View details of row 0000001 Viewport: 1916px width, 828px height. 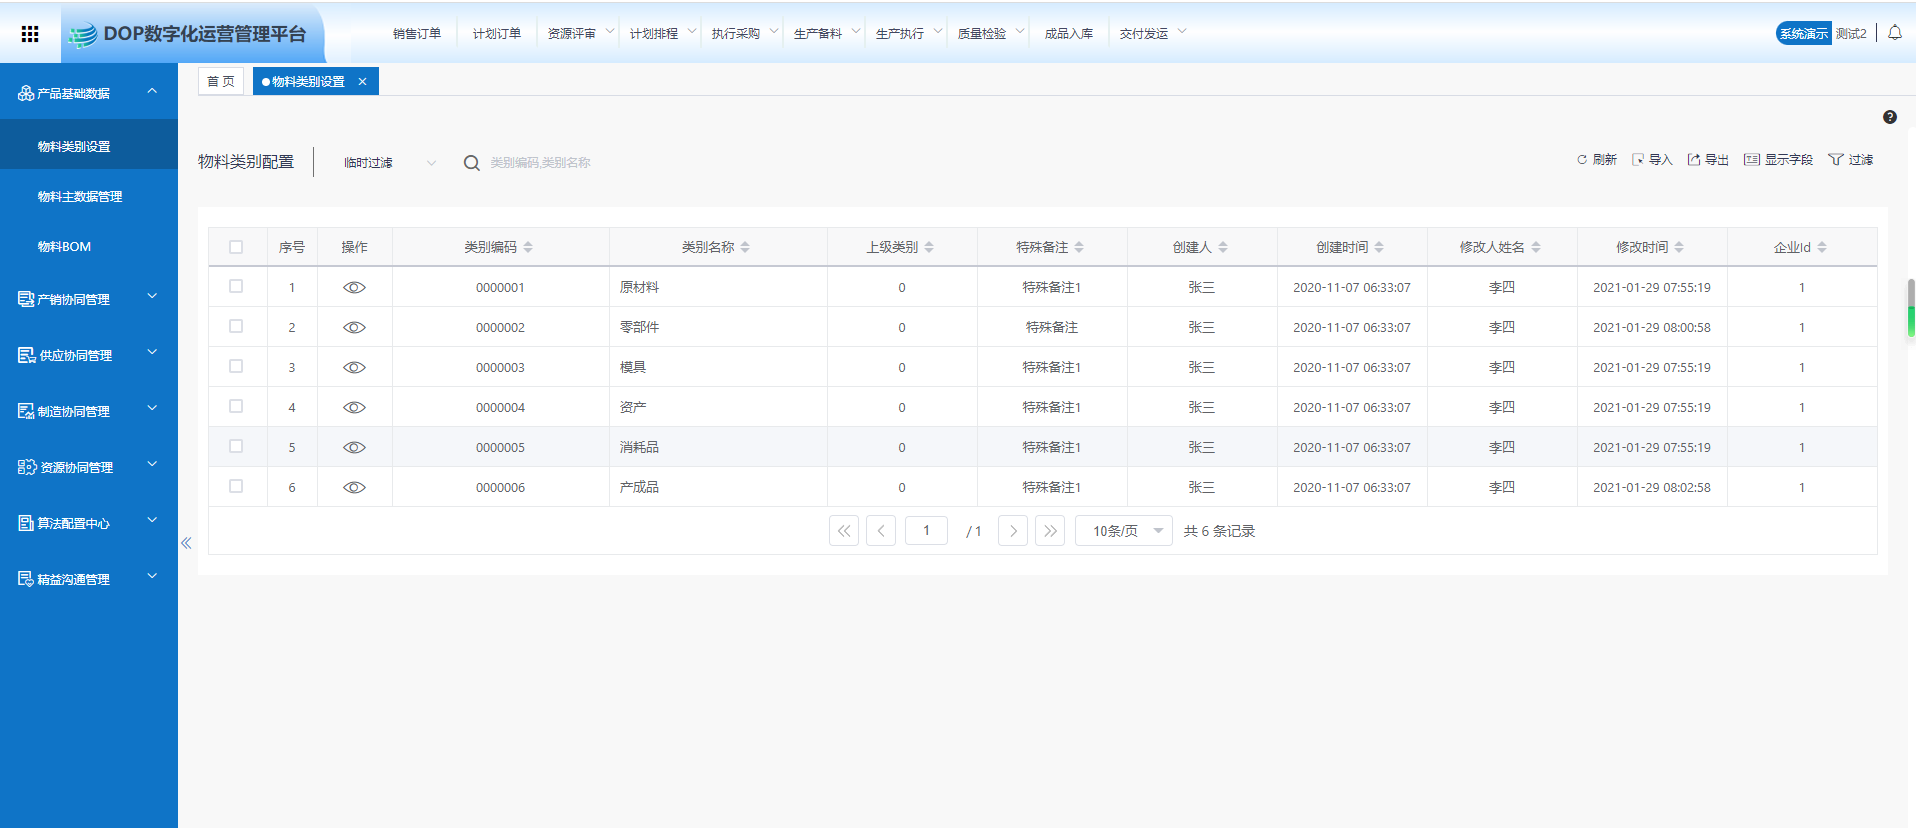coord(354,287)
